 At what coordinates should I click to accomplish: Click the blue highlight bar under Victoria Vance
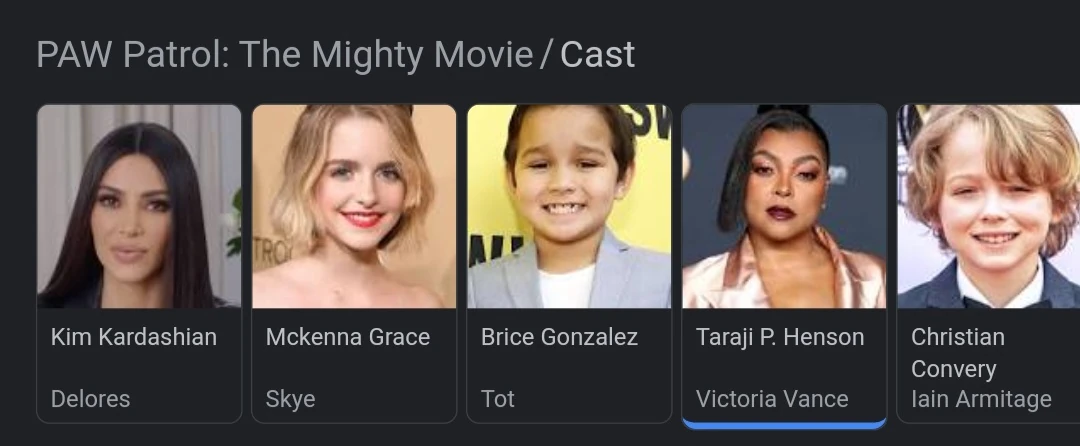(784, 424)
